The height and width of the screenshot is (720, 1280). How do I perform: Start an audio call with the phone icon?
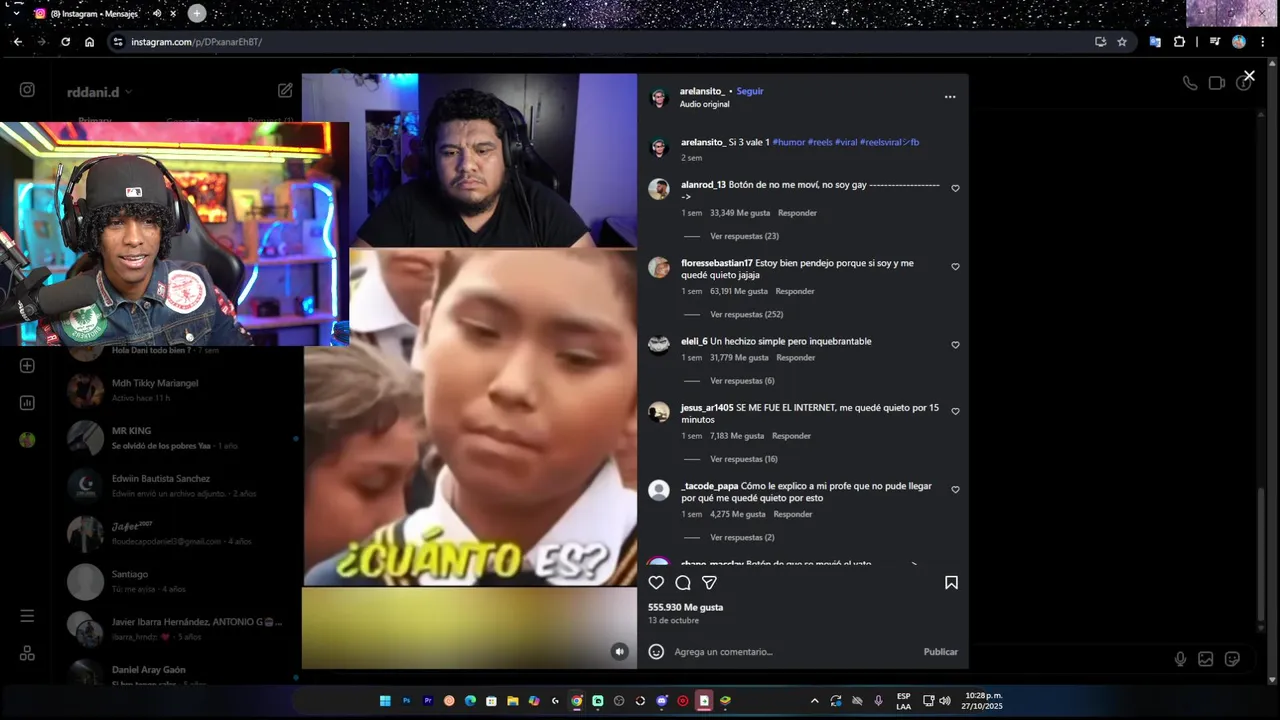pyautogui.click(x=1190, y=83)
